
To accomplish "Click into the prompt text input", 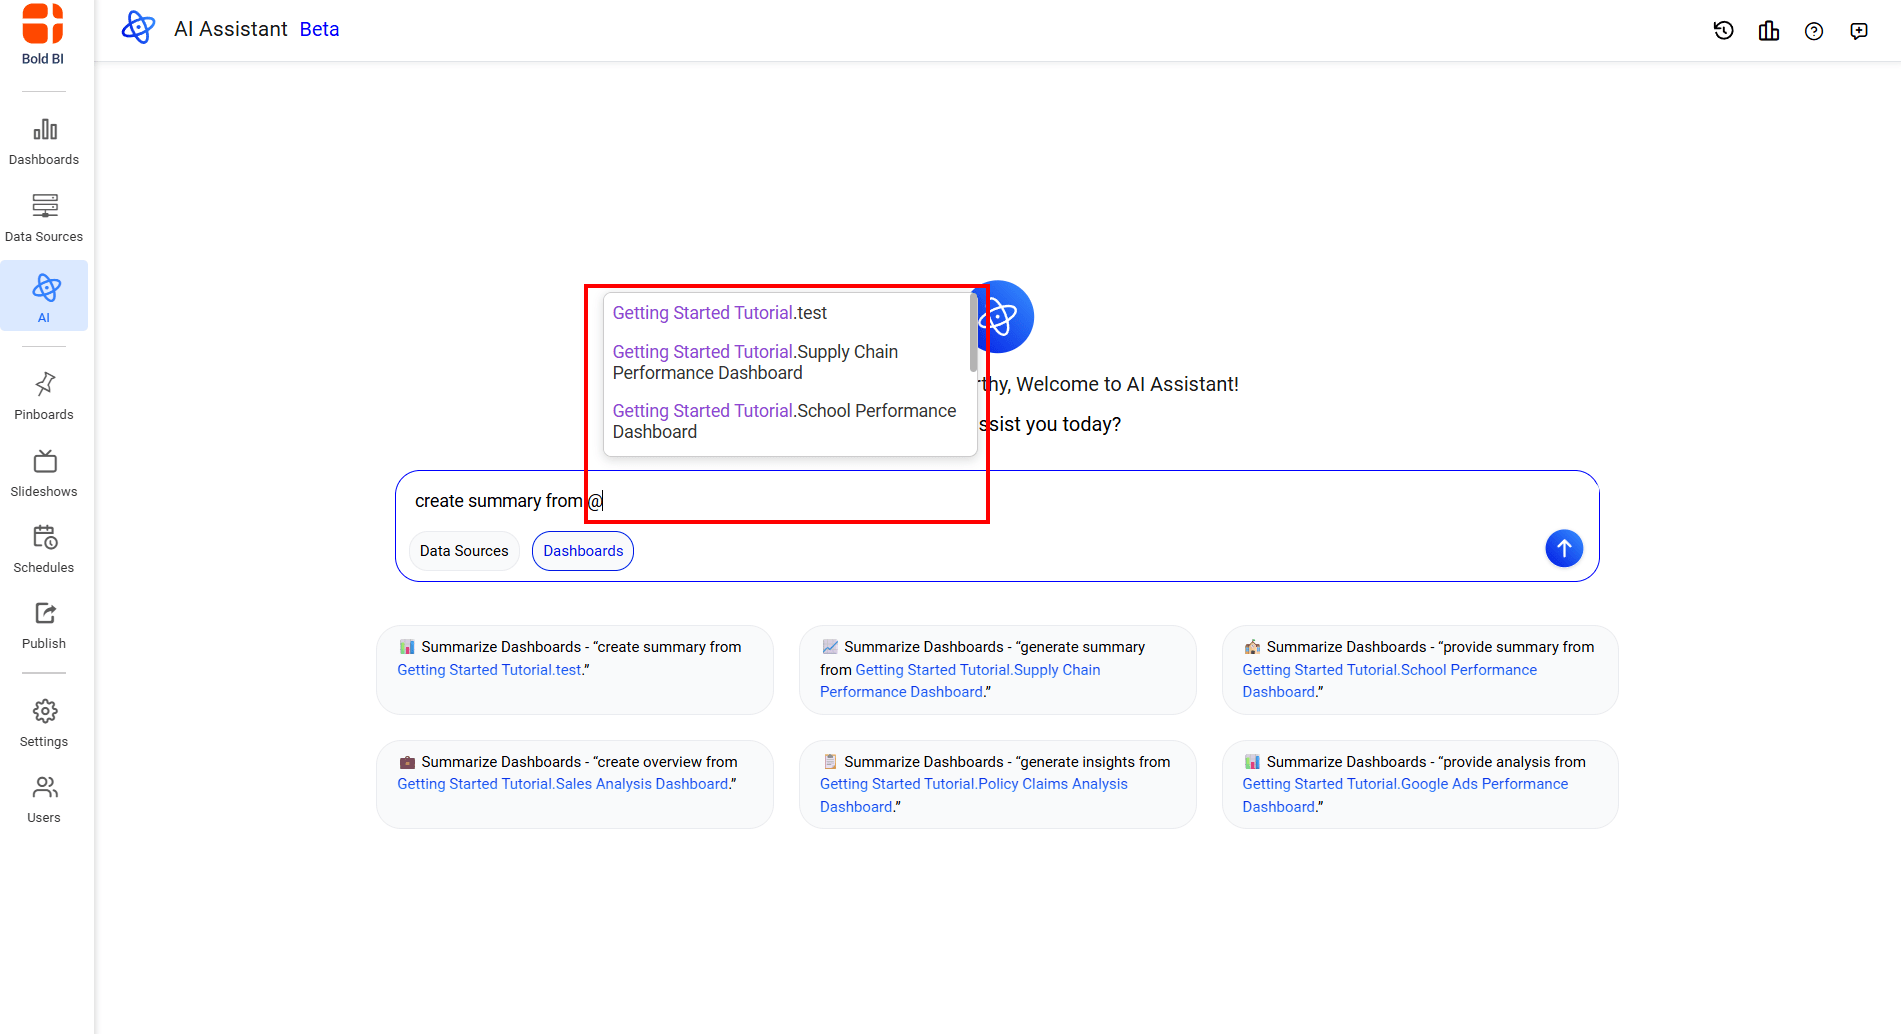I will tap(1000, 501).
